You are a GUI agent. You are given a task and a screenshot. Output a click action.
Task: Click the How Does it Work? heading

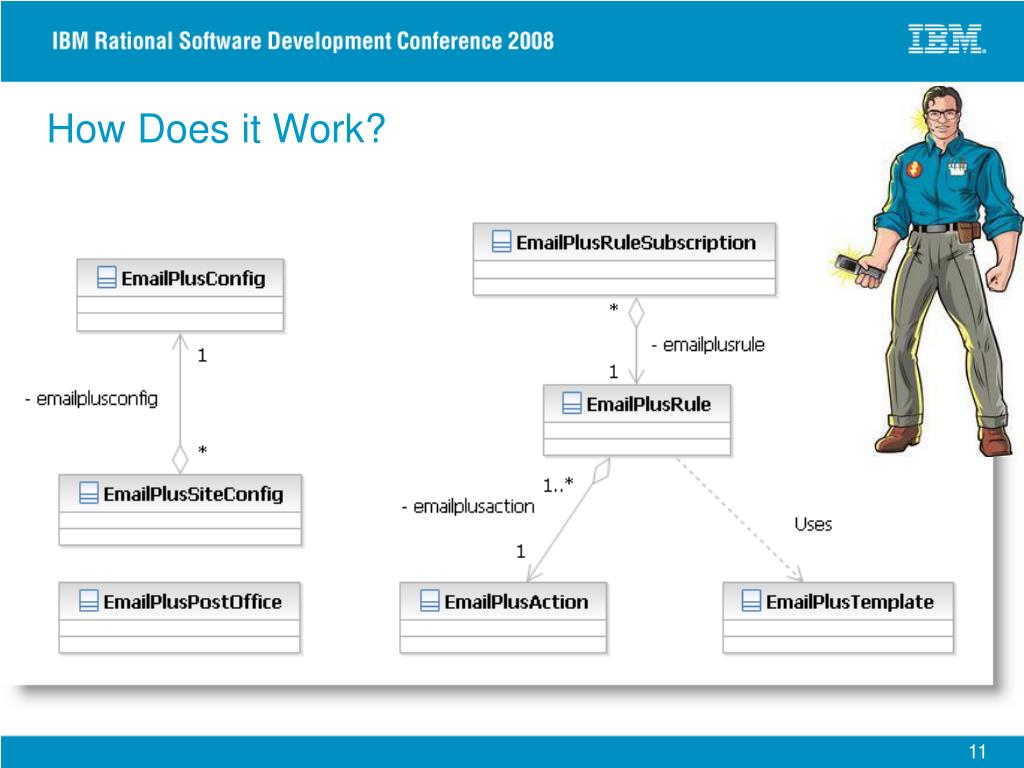pyautogui.click(x=216, y=128)
